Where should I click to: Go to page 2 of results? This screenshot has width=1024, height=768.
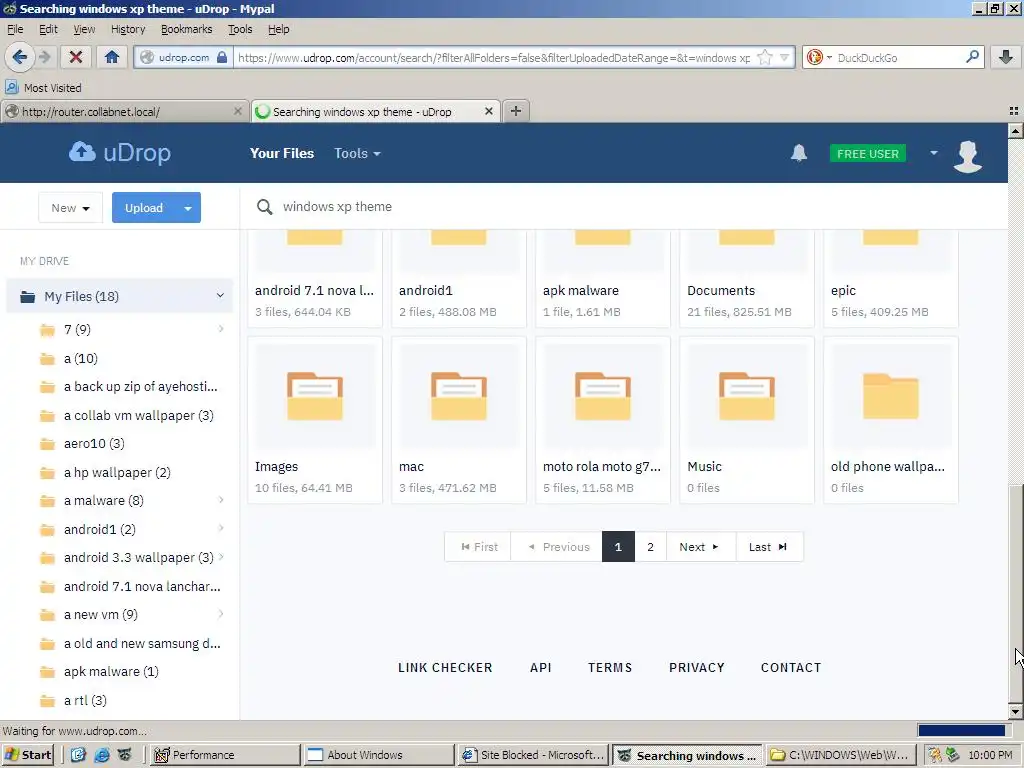650,547
